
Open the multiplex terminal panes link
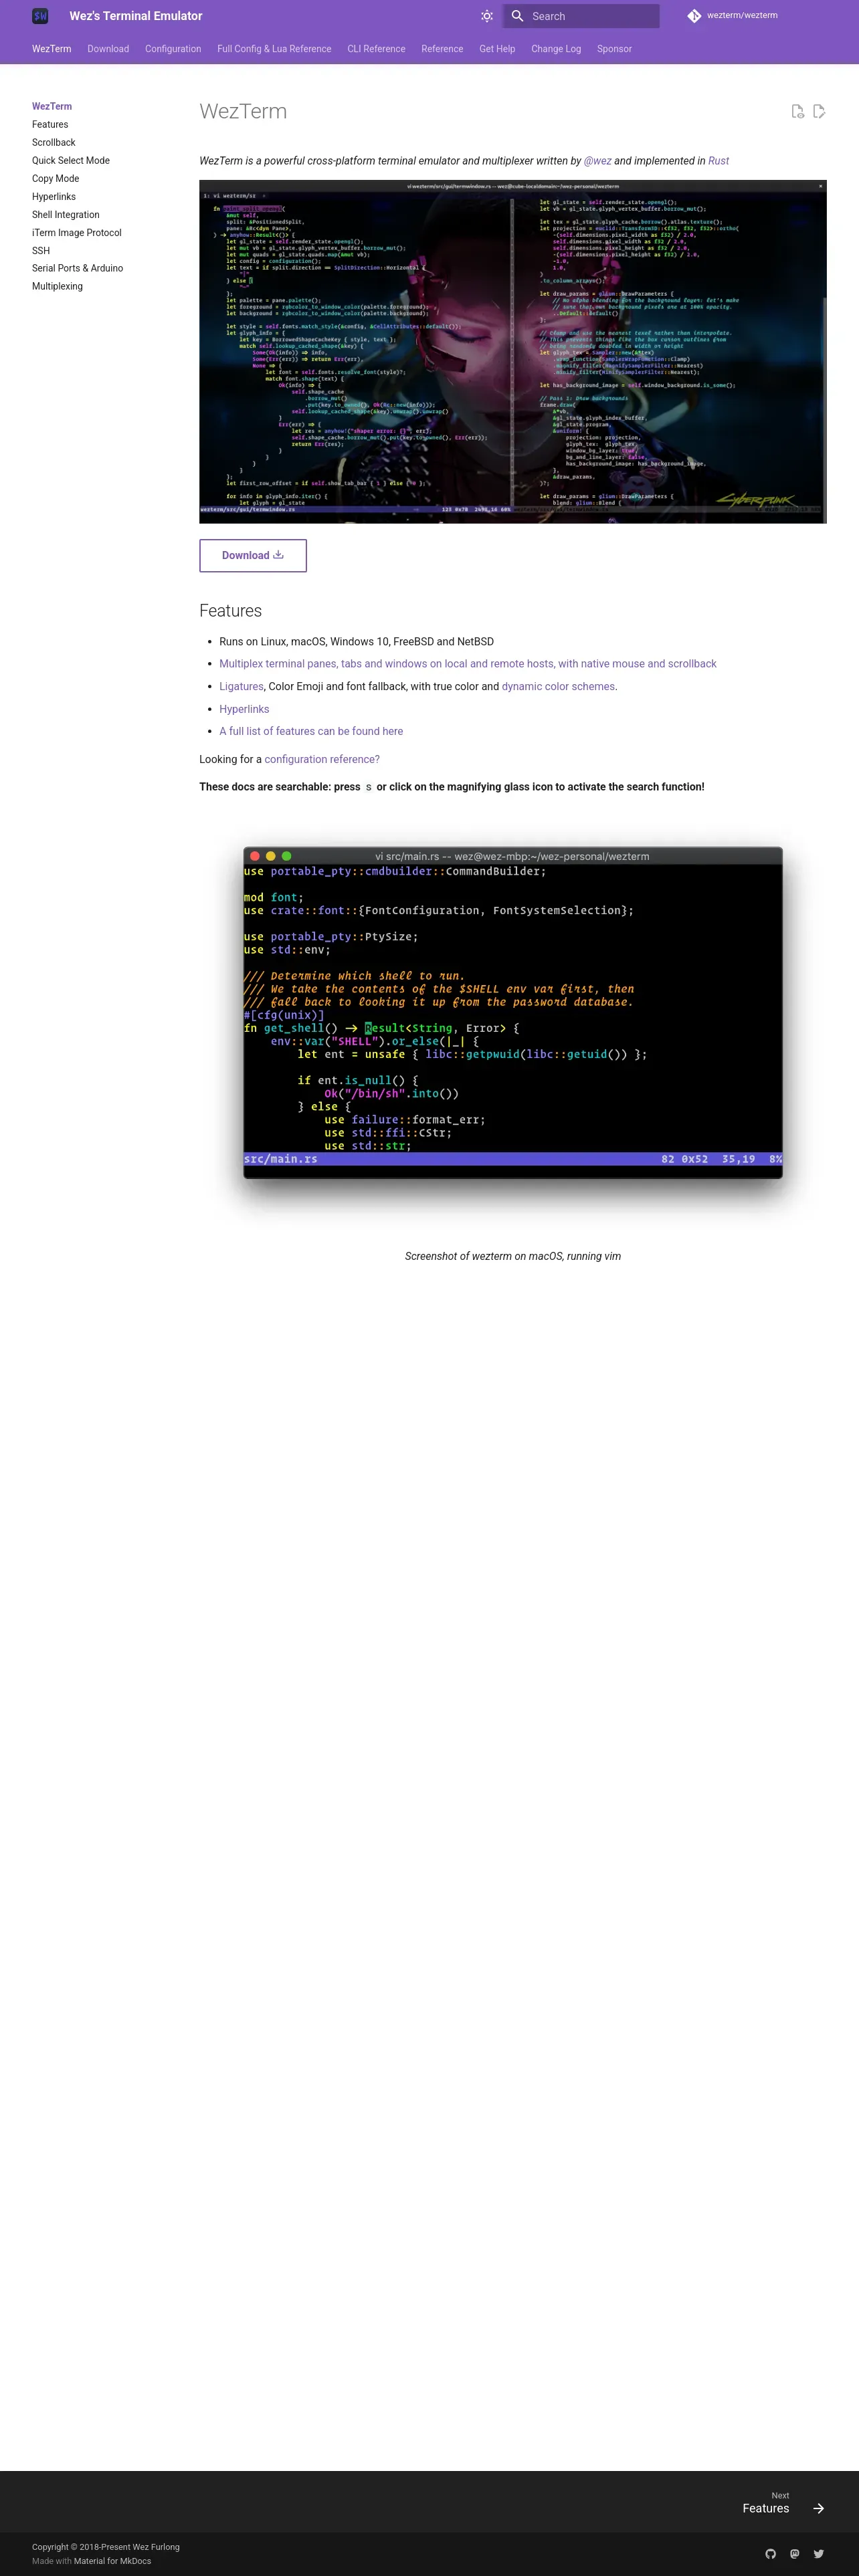(x=468, y=664)
